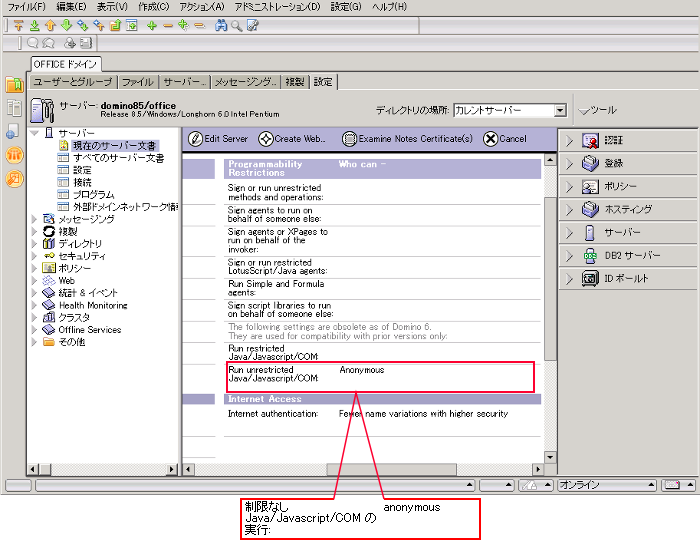
Task: Click the binoculars search icon in toolbar
Action: click(220, 25)
